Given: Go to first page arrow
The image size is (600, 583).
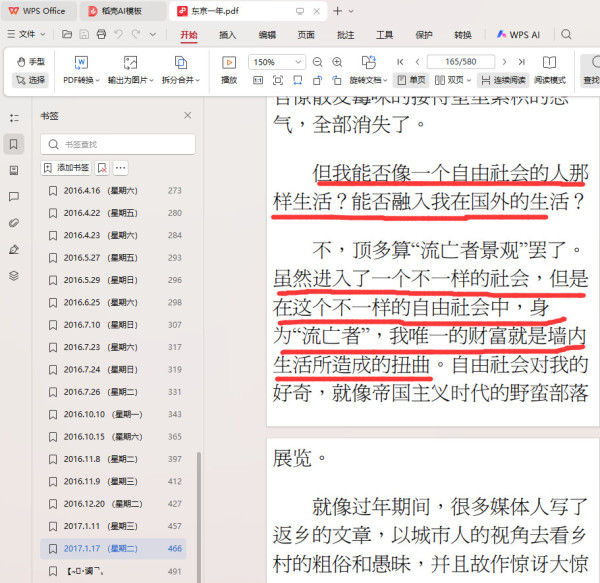Looking at the screenshot, I should [400, 62].
